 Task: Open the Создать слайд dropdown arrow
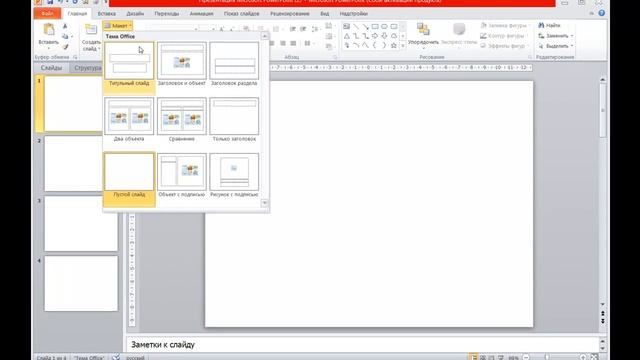pos(99,49)
